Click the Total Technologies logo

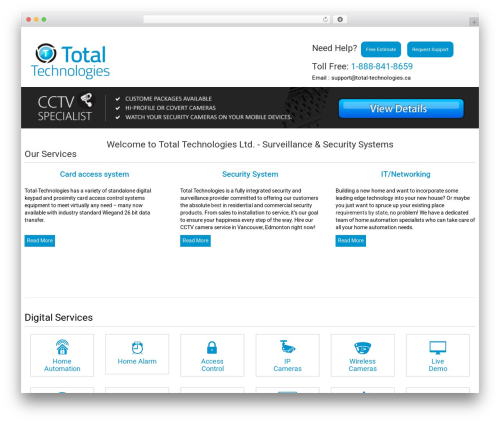coord(70,61)
